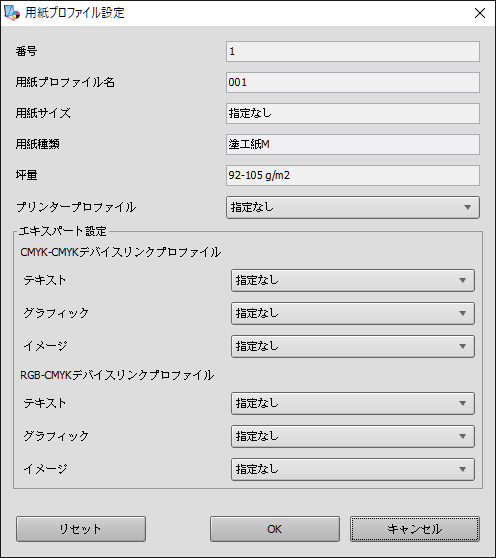Open the RGB-CMYK テキスト dropdown
This screenshot has width=496, height=558.
pos(353,403)
